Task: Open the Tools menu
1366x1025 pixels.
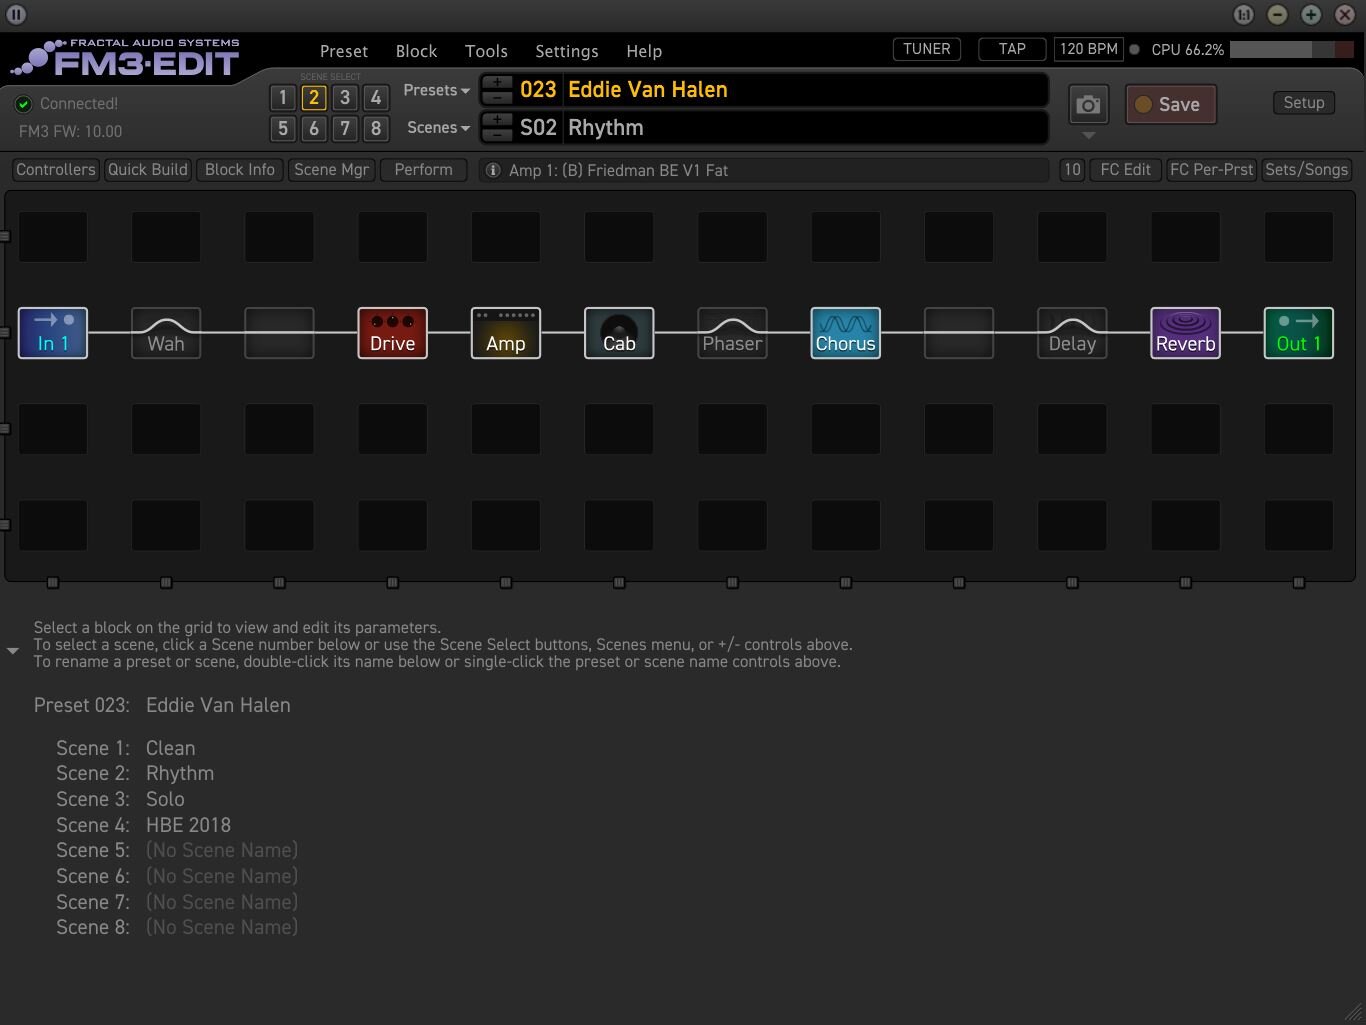Action: point(486,51)
